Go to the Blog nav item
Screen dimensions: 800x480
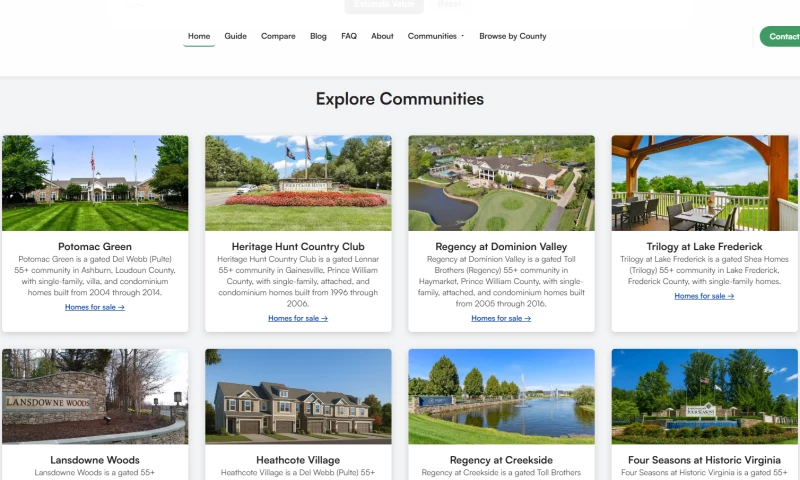pyautogui.click(x=318, y=36)
